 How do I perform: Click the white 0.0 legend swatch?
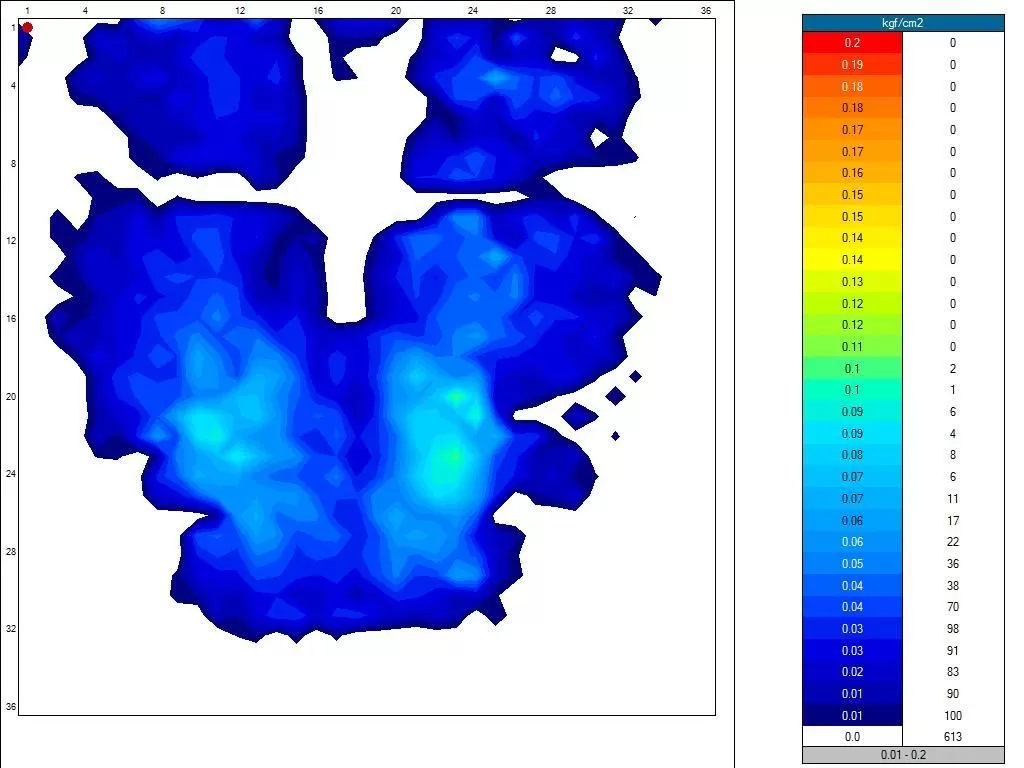coord(852,737)
